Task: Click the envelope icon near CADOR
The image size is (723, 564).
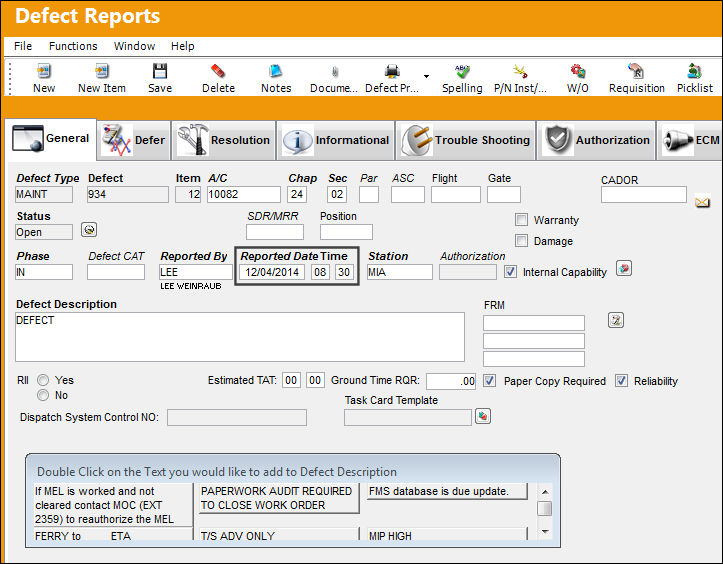Action: [702, 202]
